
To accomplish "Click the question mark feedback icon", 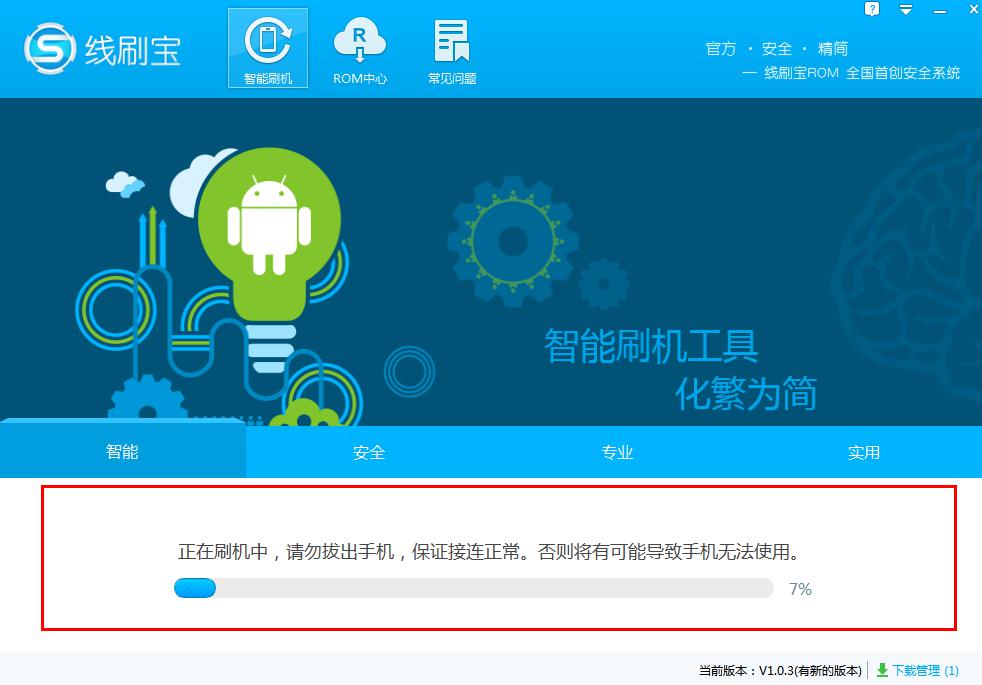I will pyautogui.click(x=872, y=10).
